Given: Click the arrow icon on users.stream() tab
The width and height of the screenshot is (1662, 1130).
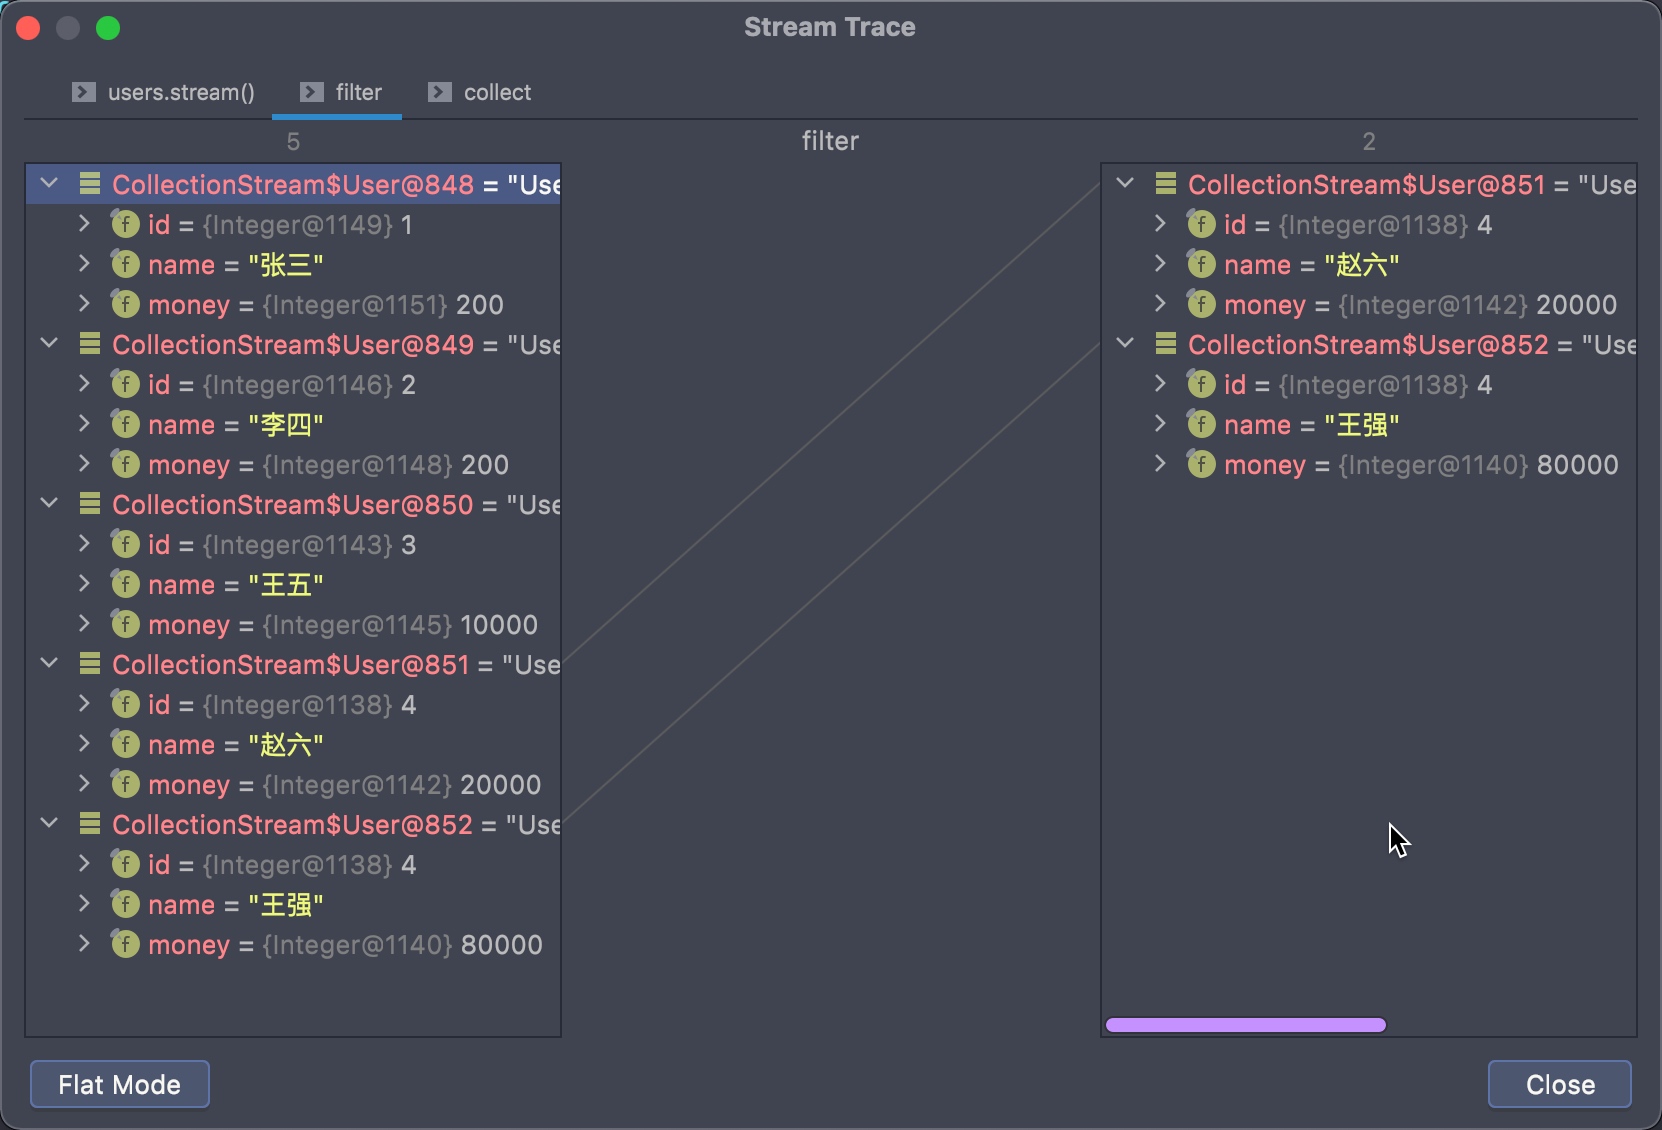Looking at the screenshot, I should point(84,92).
